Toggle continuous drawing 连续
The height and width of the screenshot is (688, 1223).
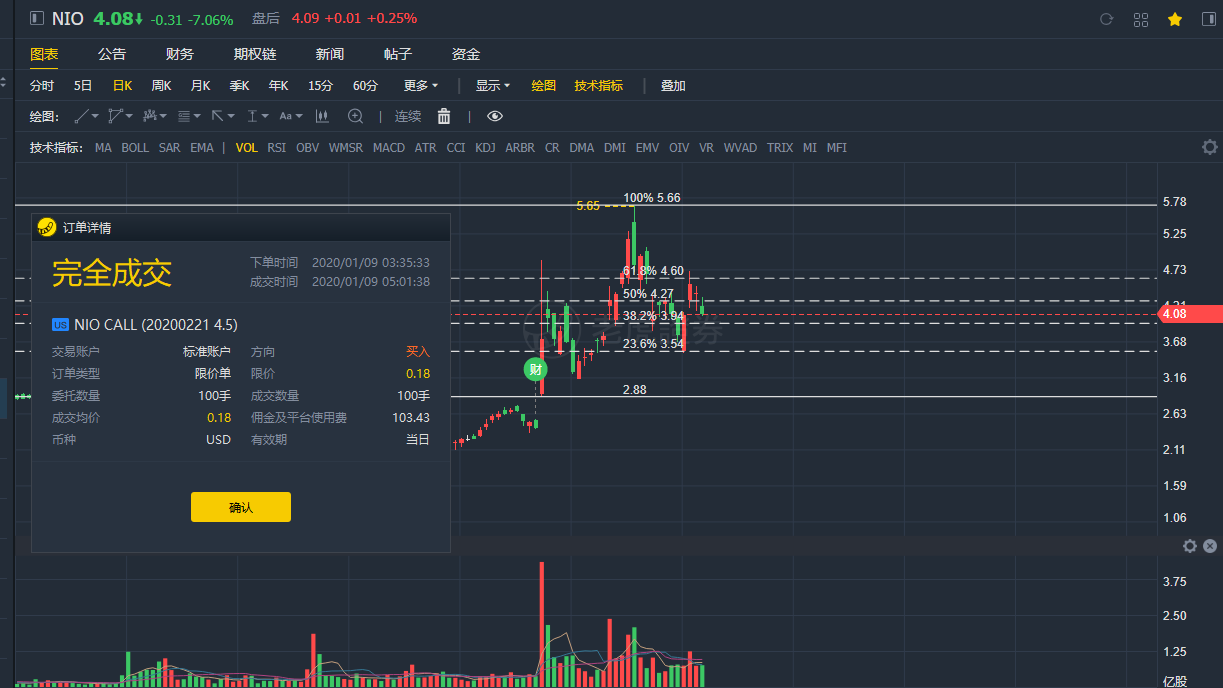tap(408, 116)
